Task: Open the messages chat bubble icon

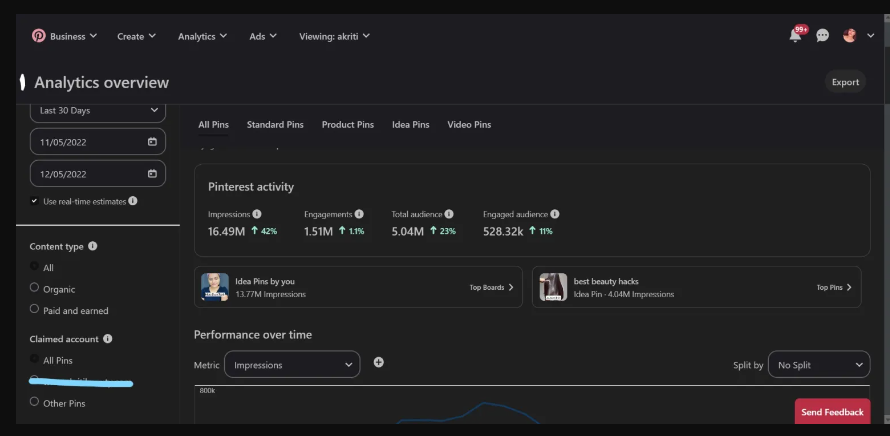Action: (822, 36)
